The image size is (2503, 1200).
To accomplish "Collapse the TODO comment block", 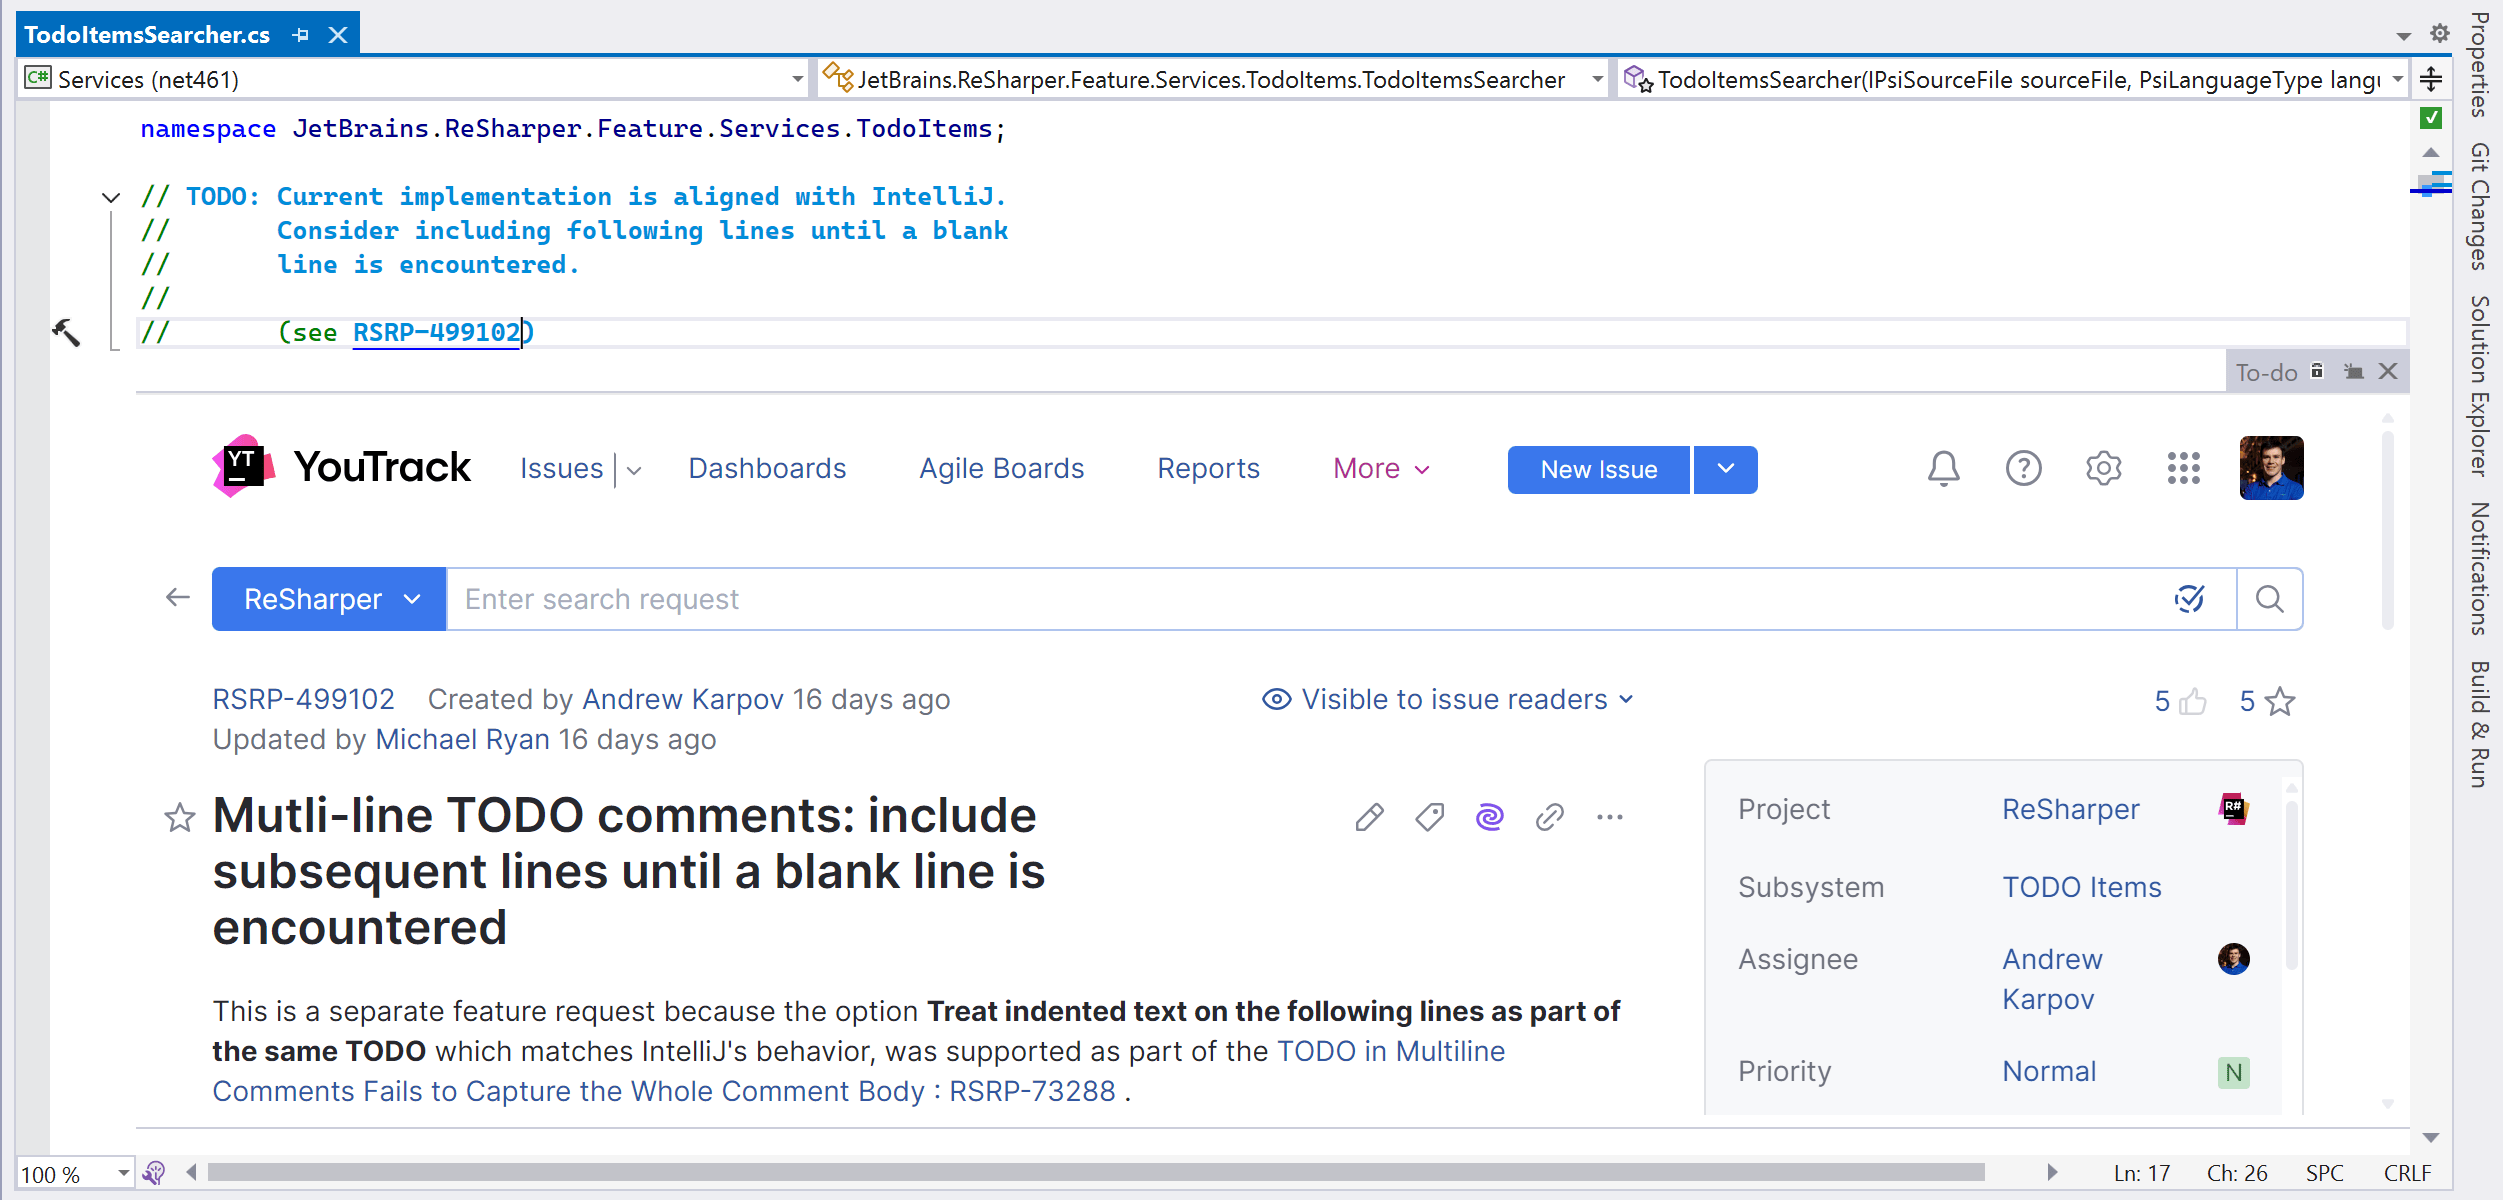I will (111, 197).
